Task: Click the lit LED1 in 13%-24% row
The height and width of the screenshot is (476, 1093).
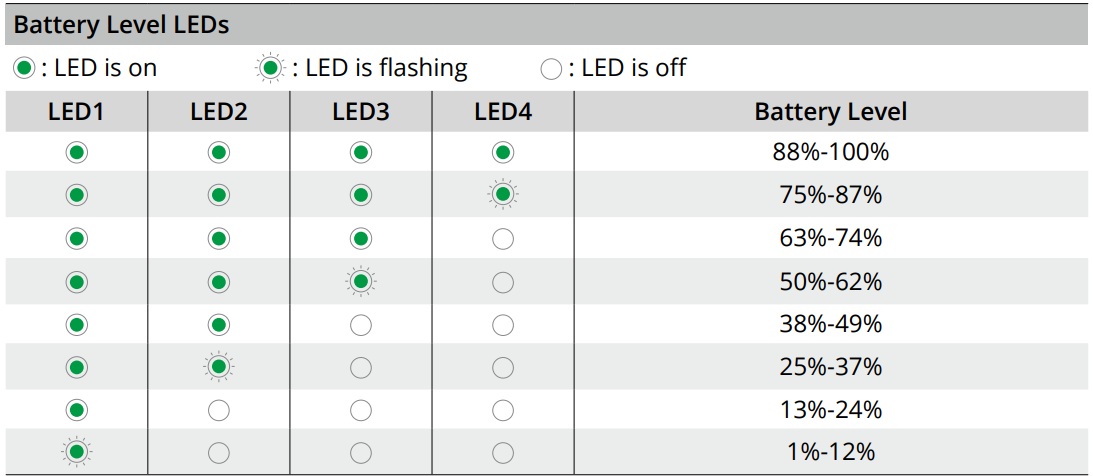Action: [77, 410]
